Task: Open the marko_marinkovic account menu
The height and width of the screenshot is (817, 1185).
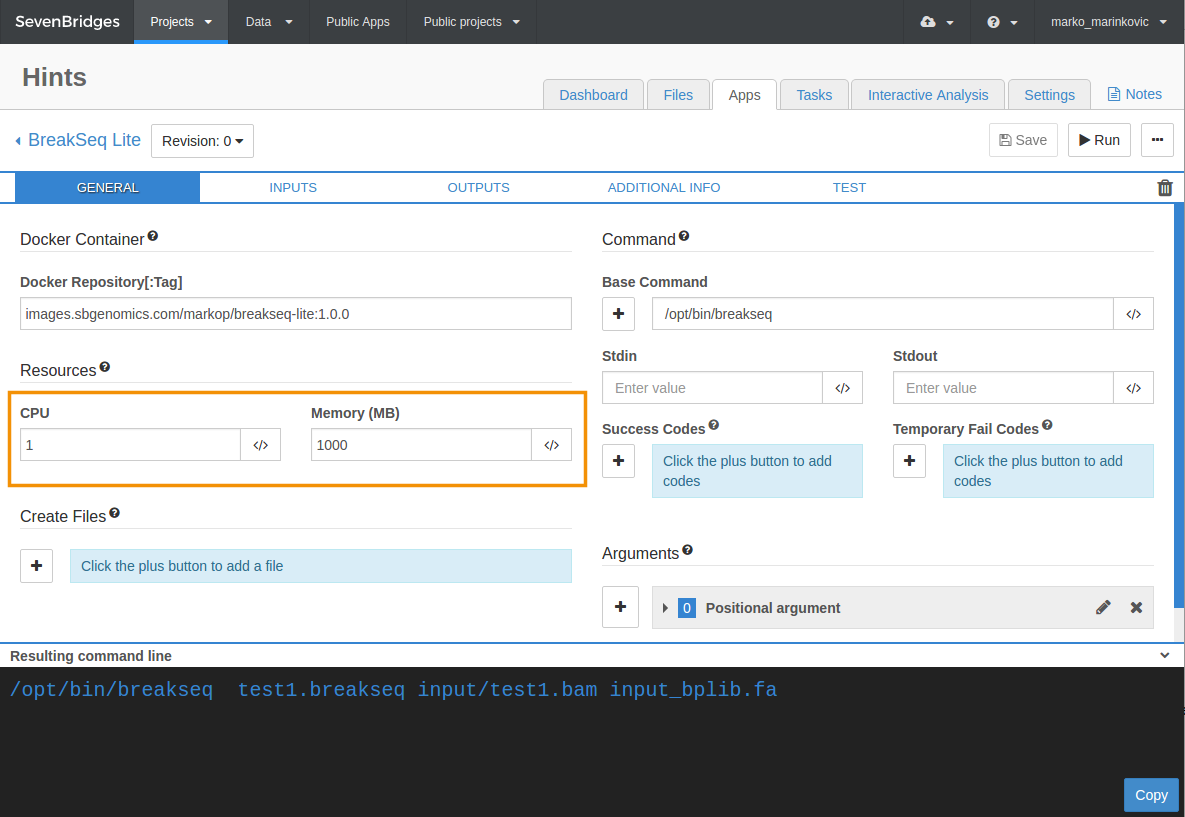Action: 1109,22
